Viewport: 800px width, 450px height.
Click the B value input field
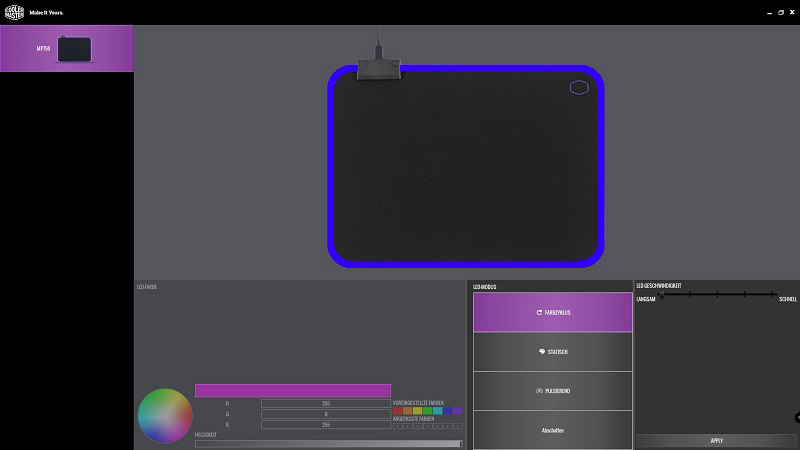326,424
